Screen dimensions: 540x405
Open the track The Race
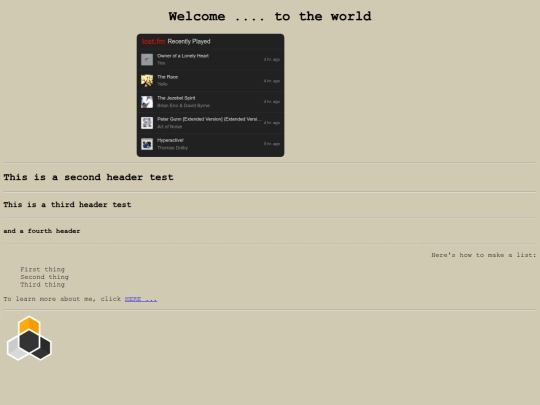click(x=167, y=77)
